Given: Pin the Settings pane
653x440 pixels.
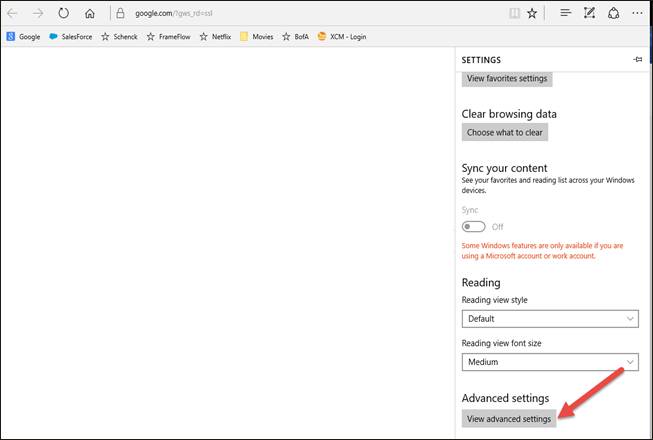Looking at the screenshot, I should click(638, 60).
